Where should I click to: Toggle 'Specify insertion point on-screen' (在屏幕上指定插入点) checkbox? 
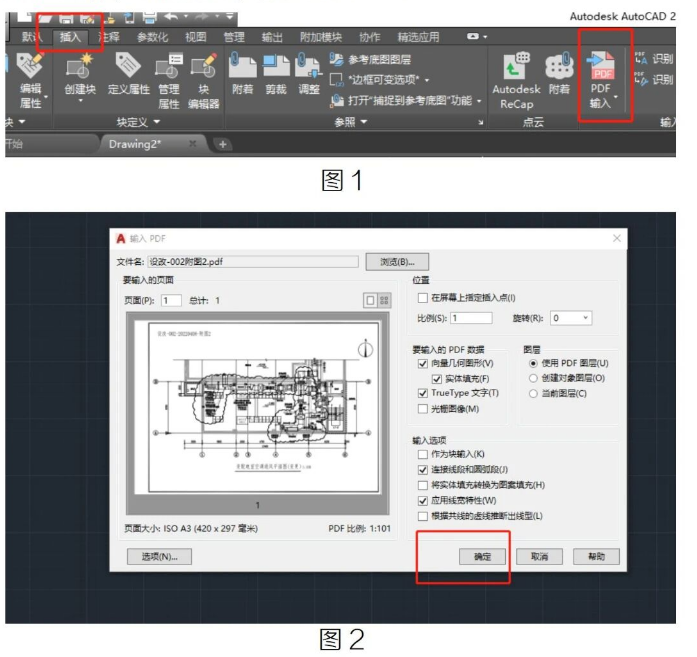tap(422, 298)
